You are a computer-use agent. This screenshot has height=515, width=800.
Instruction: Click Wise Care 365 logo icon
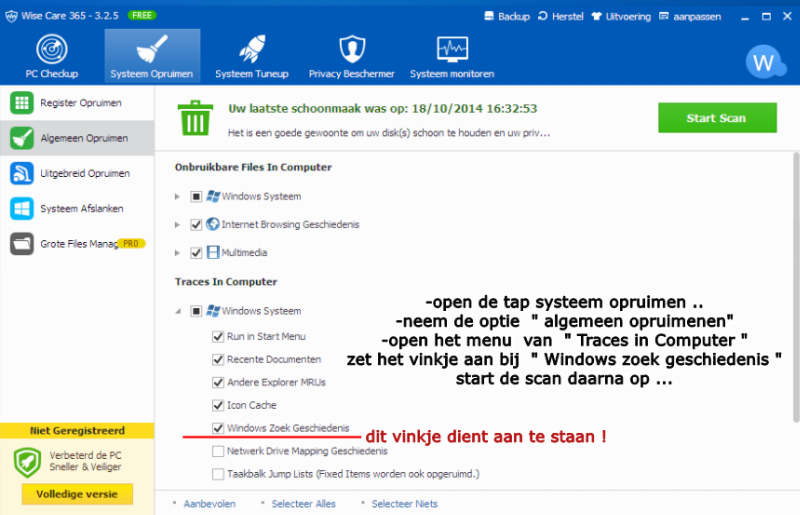tap(11, 16)
